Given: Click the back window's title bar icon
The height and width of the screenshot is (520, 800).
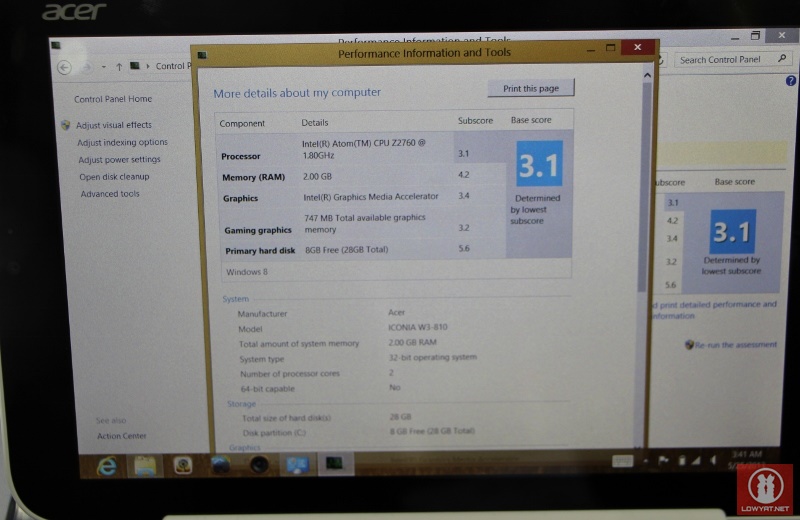Looking at the screenshot, I should pos(56,45).
